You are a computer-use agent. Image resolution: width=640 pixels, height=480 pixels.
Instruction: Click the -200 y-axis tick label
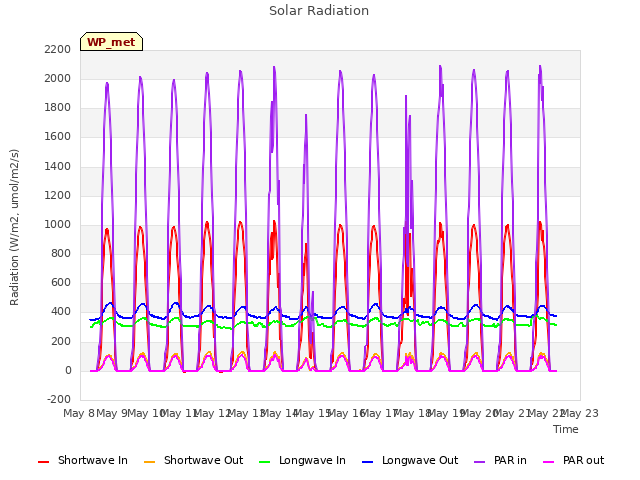(59, 399)
